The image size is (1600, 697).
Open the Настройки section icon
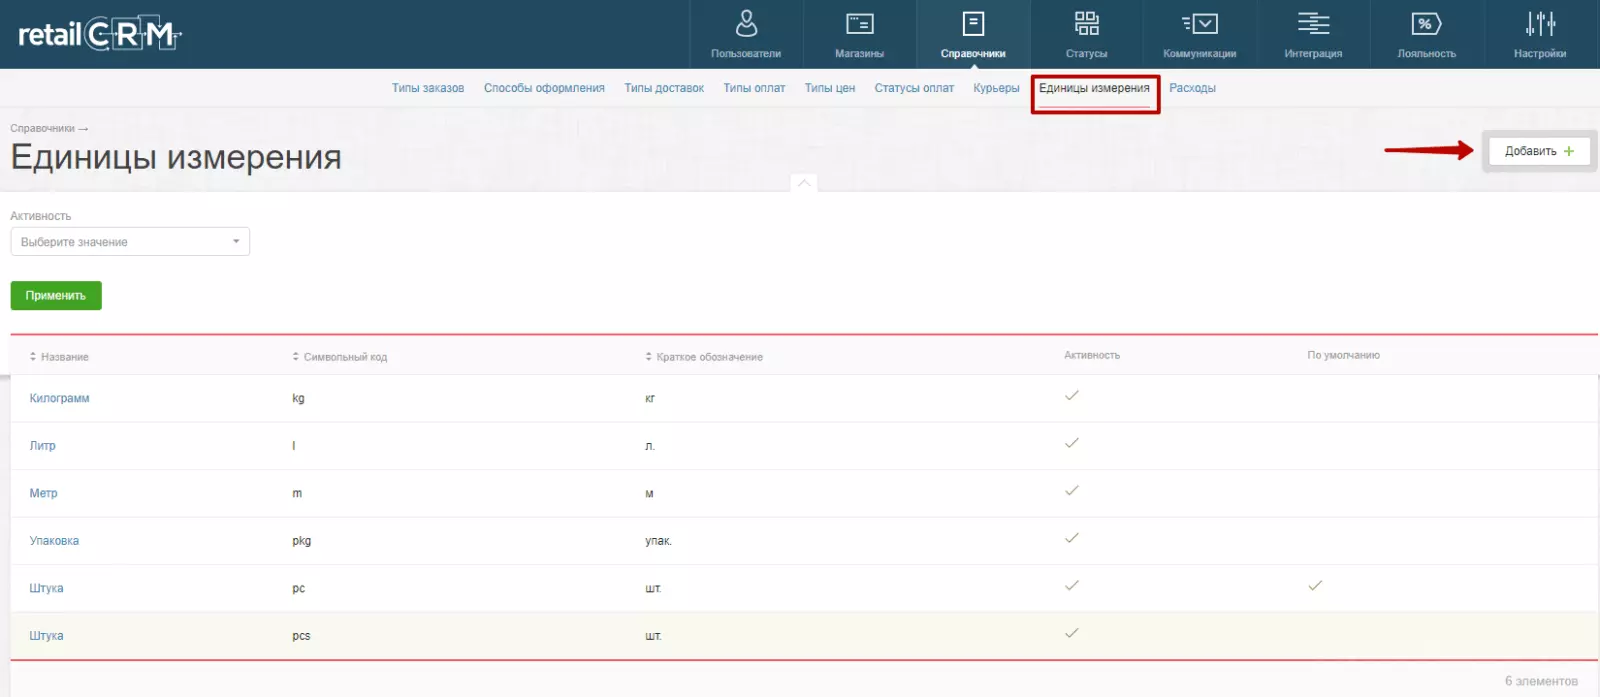1540,24
